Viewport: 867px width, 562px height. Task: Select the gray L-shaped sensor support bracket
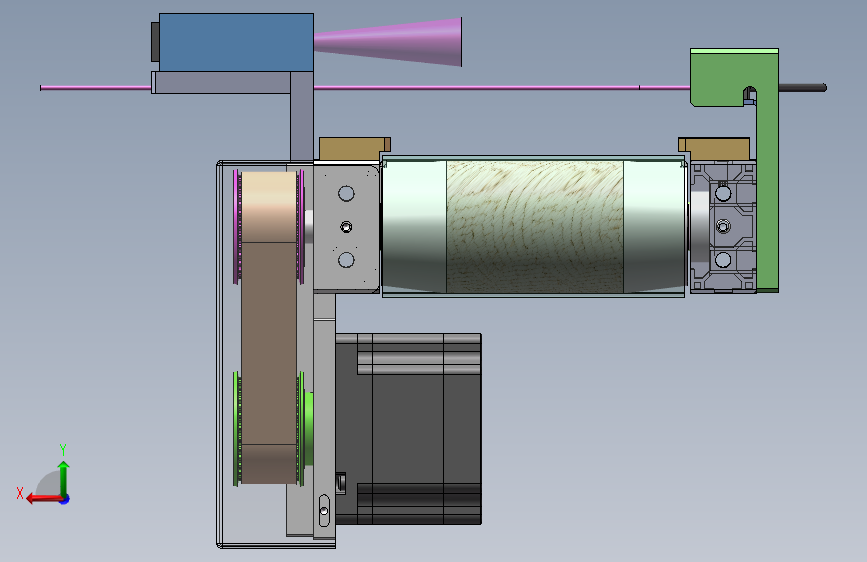pyautogui.click(x=301, y=116)
